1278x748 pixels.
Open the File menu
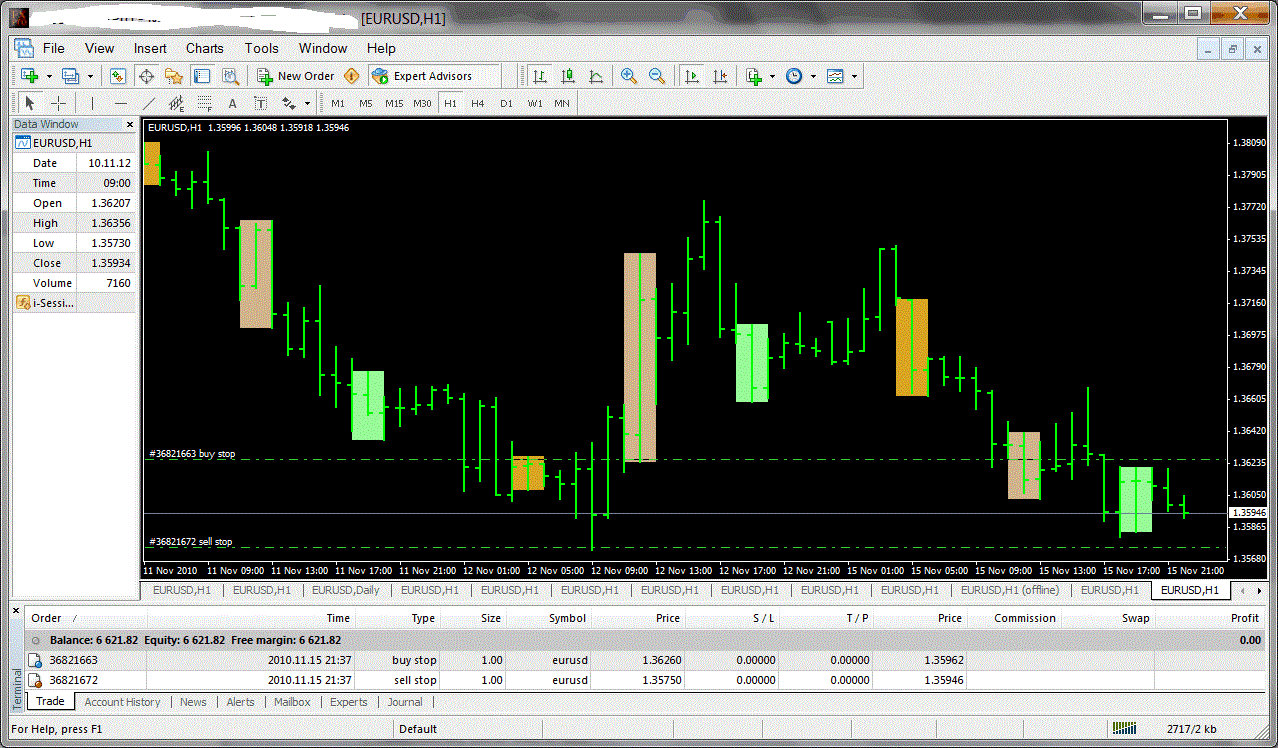(x=53, y=48)
